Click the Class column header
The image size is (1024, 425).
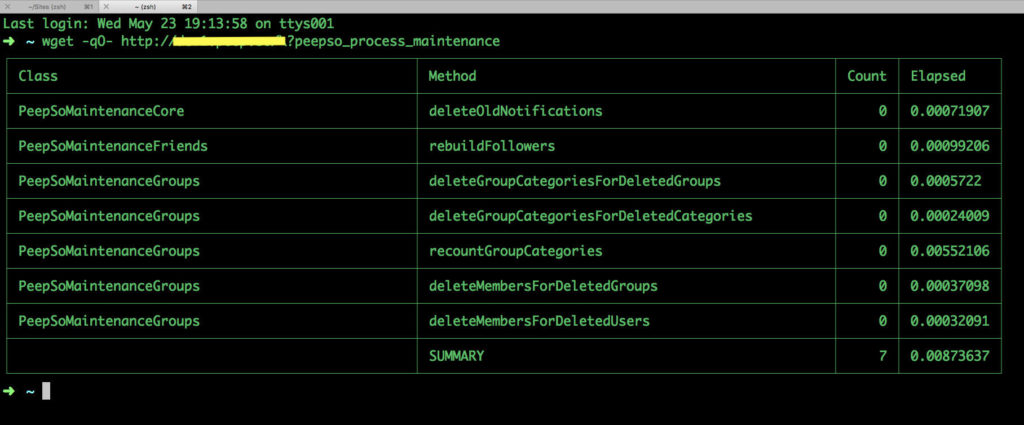pos(38,76)
